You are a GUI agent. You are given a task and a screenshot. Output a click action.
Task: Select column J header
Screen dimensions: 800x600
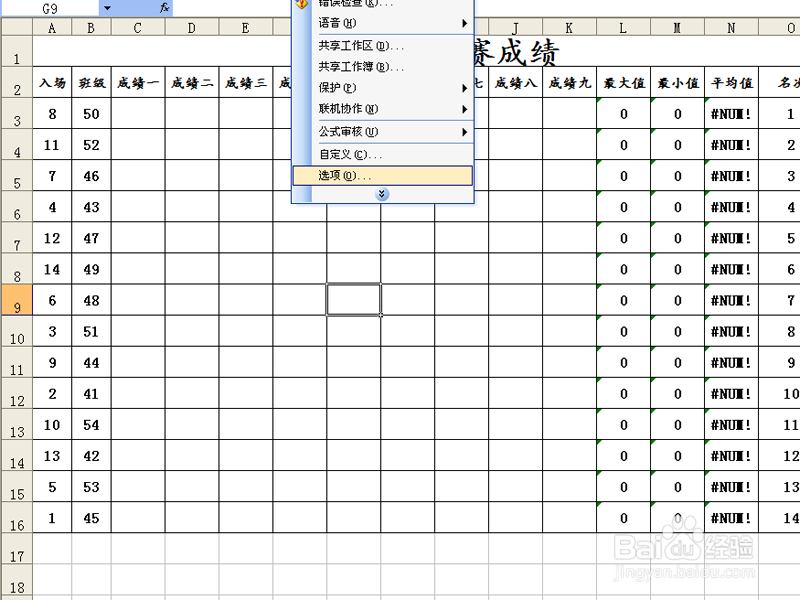515,28
